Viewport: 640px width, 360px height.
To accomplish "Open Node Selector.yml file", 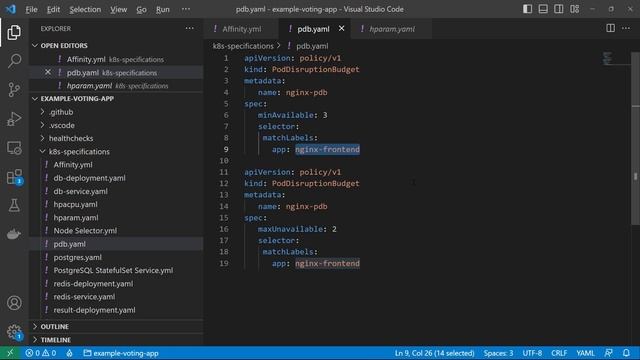I will (x=85, y=231).
